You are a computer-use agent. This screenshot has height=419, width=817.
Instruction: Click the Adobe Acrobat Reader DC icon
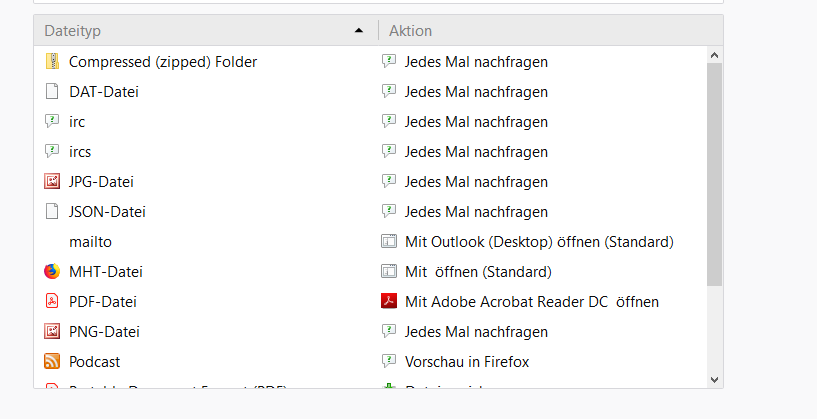coord(389,302)
